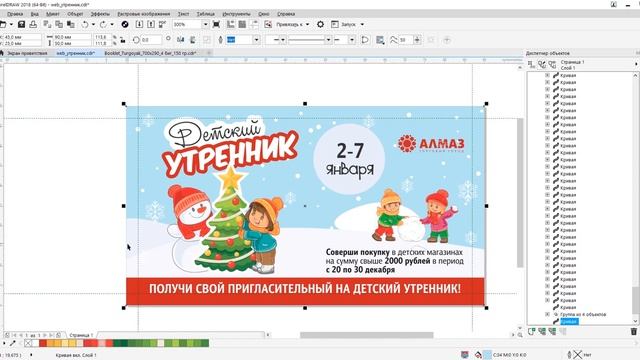The image size is (640, 360).
Task: Click the outline pen indicator in status bar
Action: (578, 355)
